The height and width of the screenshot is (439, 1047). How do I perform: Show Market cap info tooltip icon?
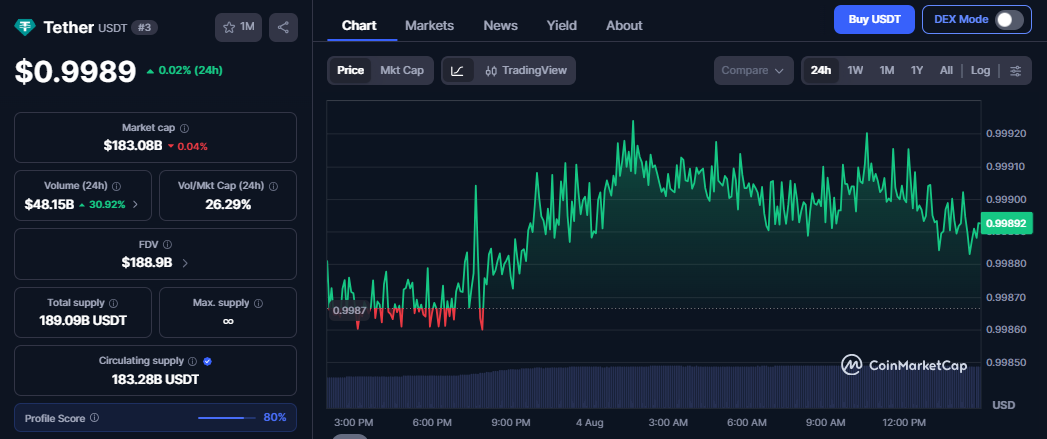(x=184, y=128)
